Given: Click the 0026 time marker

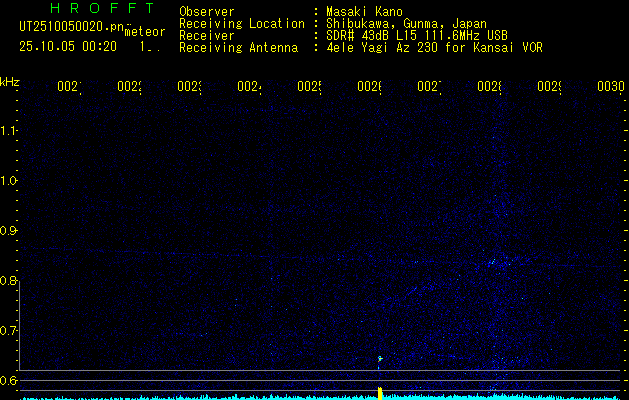Looking at the screenshot, I should pos(369,86).
